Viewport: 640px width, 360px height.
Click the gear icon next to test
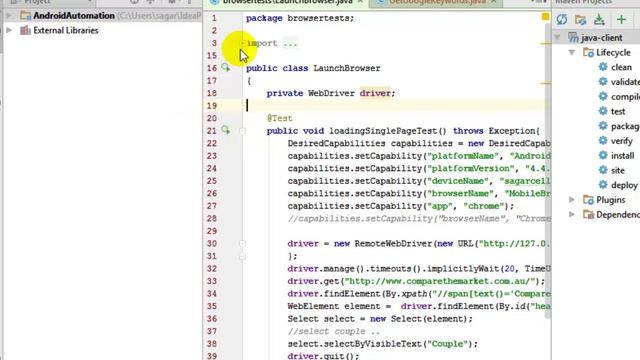coord(603,111)
